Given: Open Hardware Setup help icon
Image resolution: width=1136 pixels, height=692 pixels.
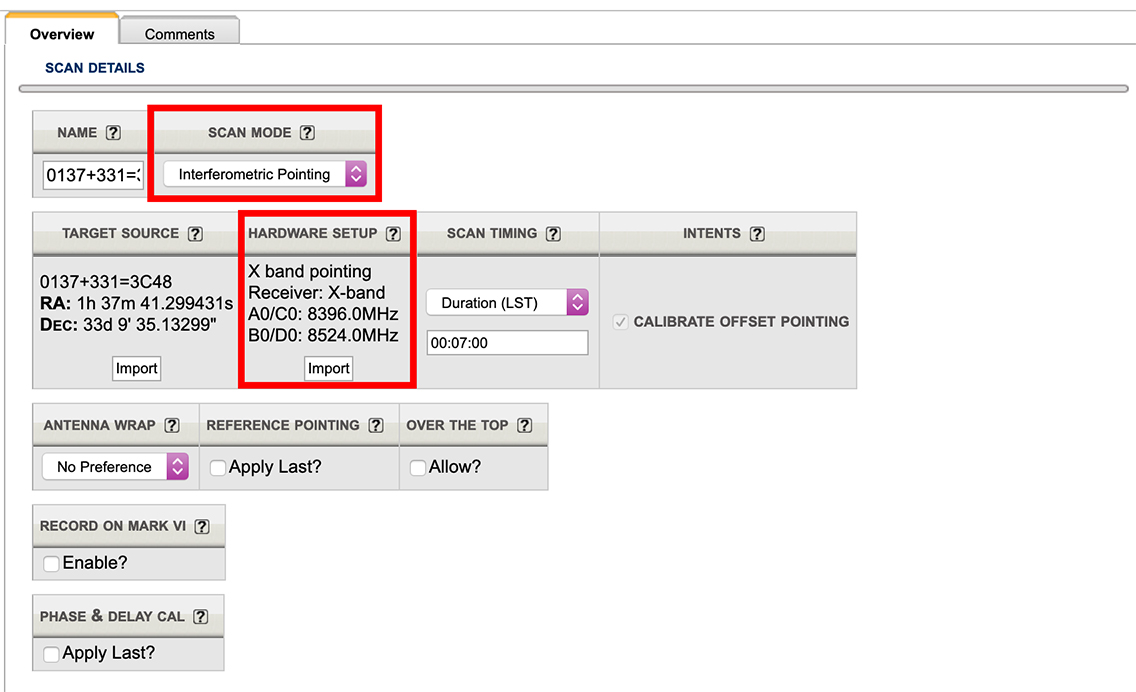Looking at the screenshot, I should pyautogui.click(x=393, y=234).
